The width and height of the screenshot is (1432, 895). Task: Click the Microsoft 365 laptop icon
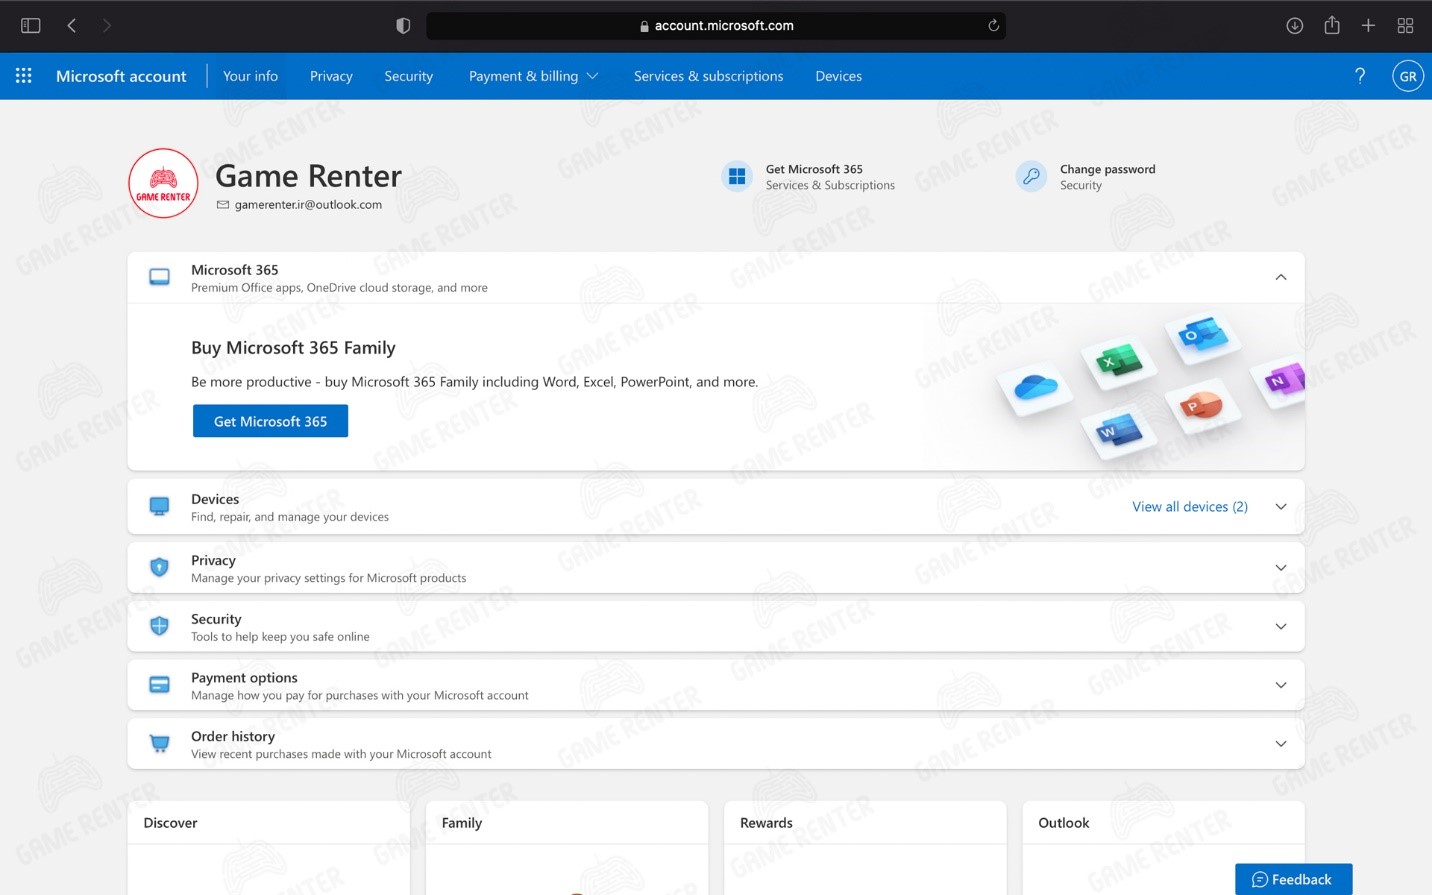pyautogui.click(x=159, y=277)
